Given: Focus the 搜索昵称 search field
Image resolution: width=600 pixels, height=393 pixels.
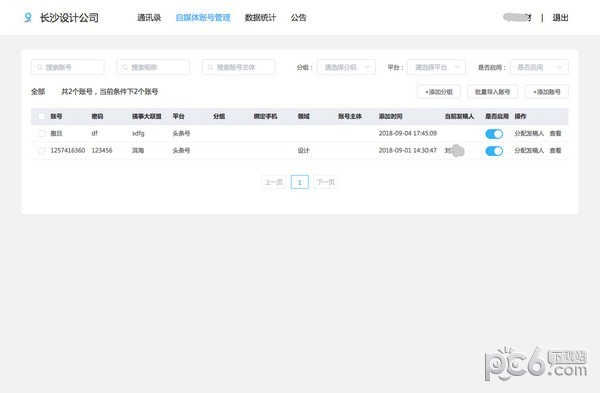Looking at the screenshot, I should point(153,67).
